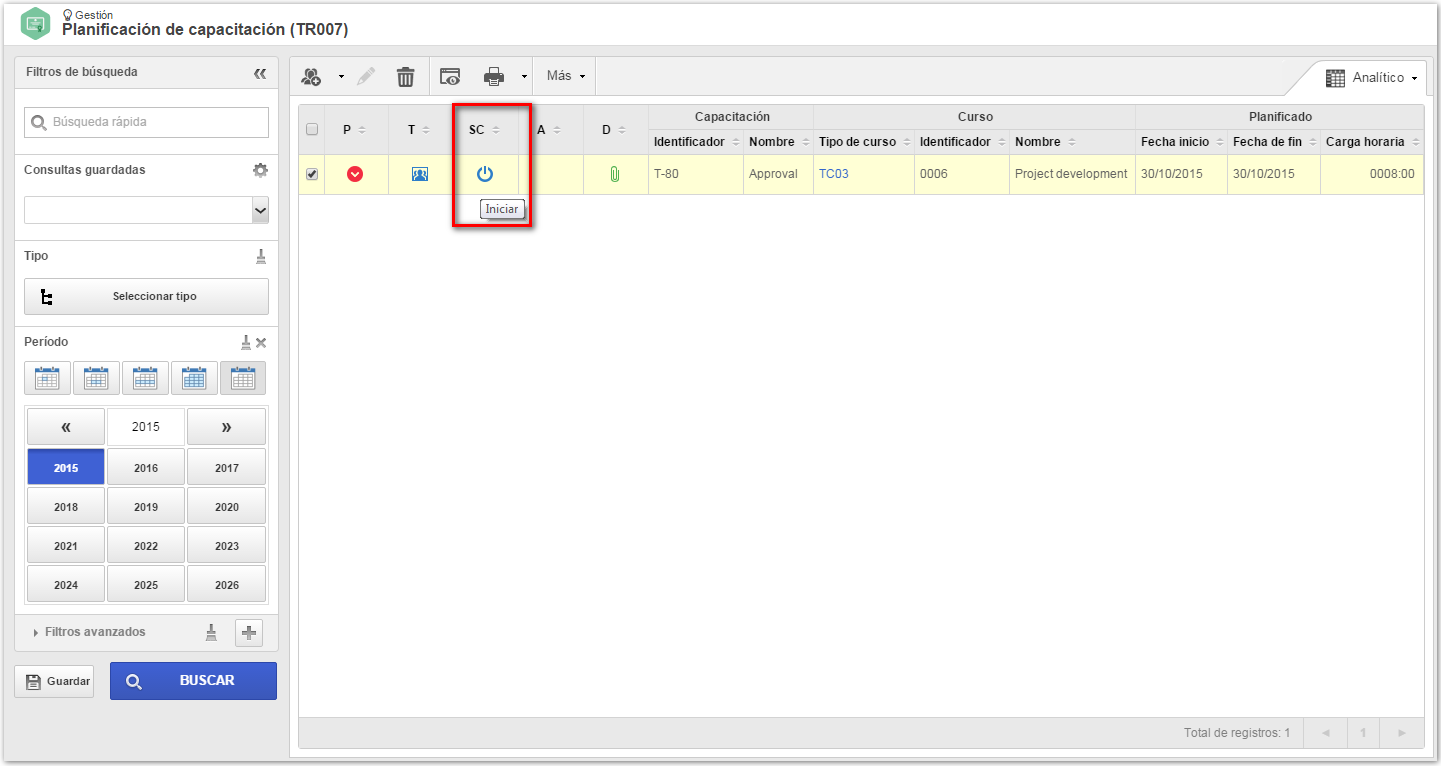Clear the Período filter with broom icon
This screenshot has height=766, width=1441.
pyautogui.click(x=246, y=342)
